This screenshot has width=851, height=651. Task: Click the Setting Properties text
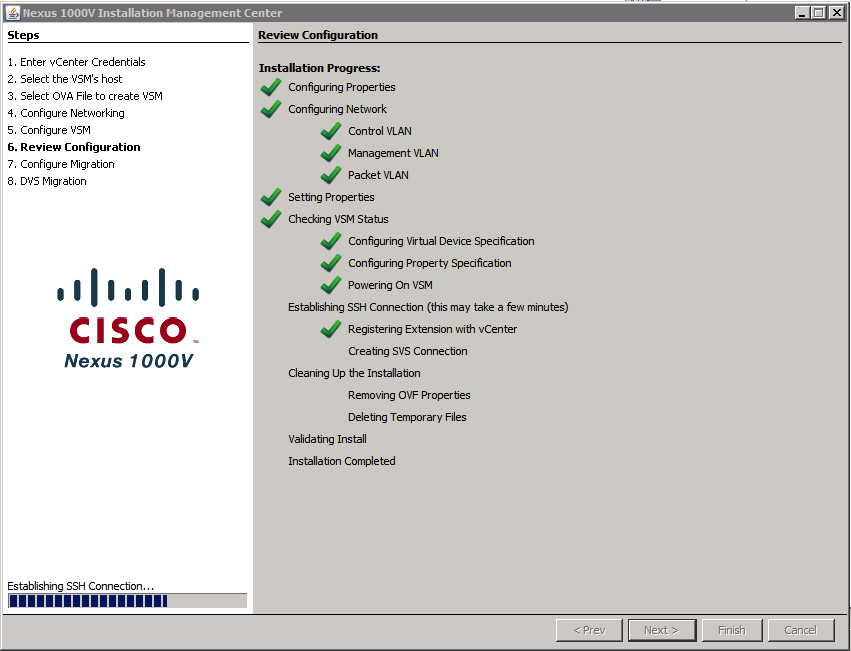click(331, 197)
